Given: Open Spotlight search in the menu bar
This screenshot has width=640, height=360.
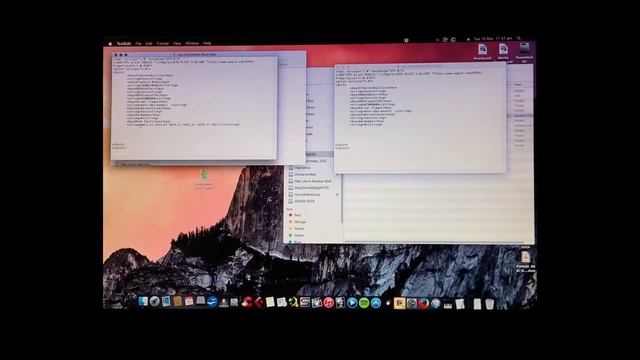Looking at the screenshot, I should pos(519,38).
